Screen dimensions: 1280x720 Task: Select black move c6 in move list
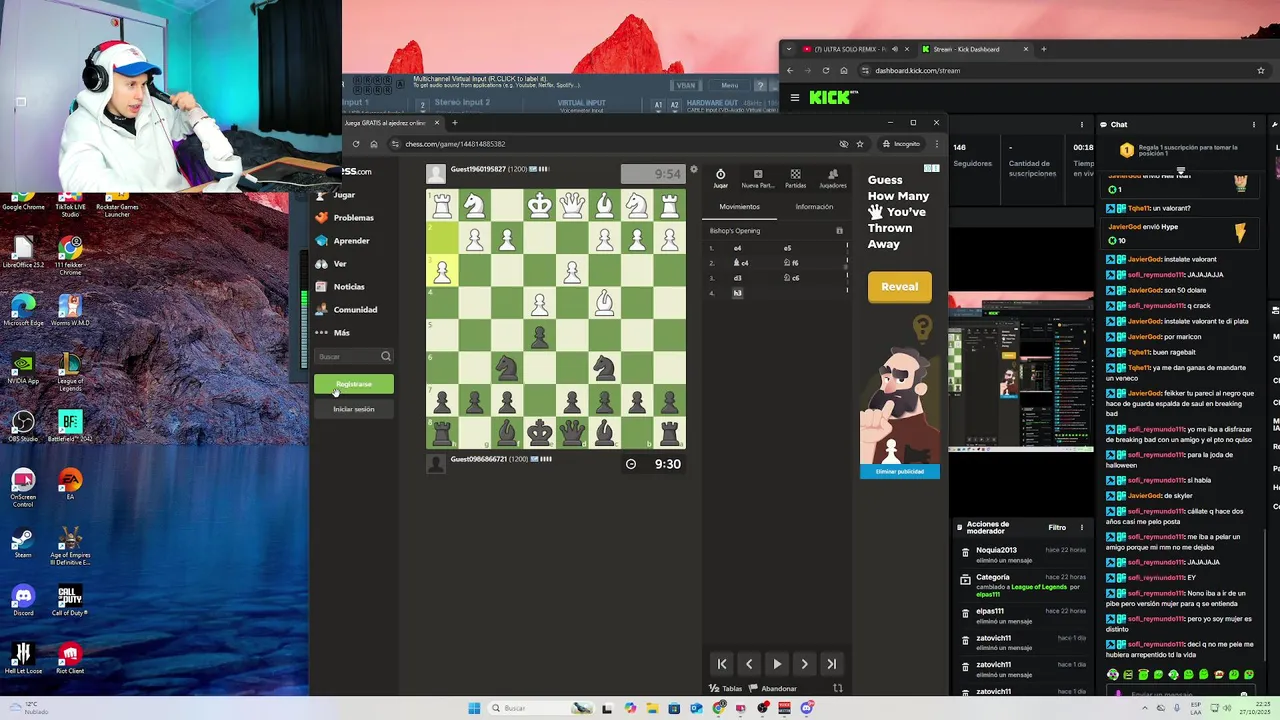[794, 278]
